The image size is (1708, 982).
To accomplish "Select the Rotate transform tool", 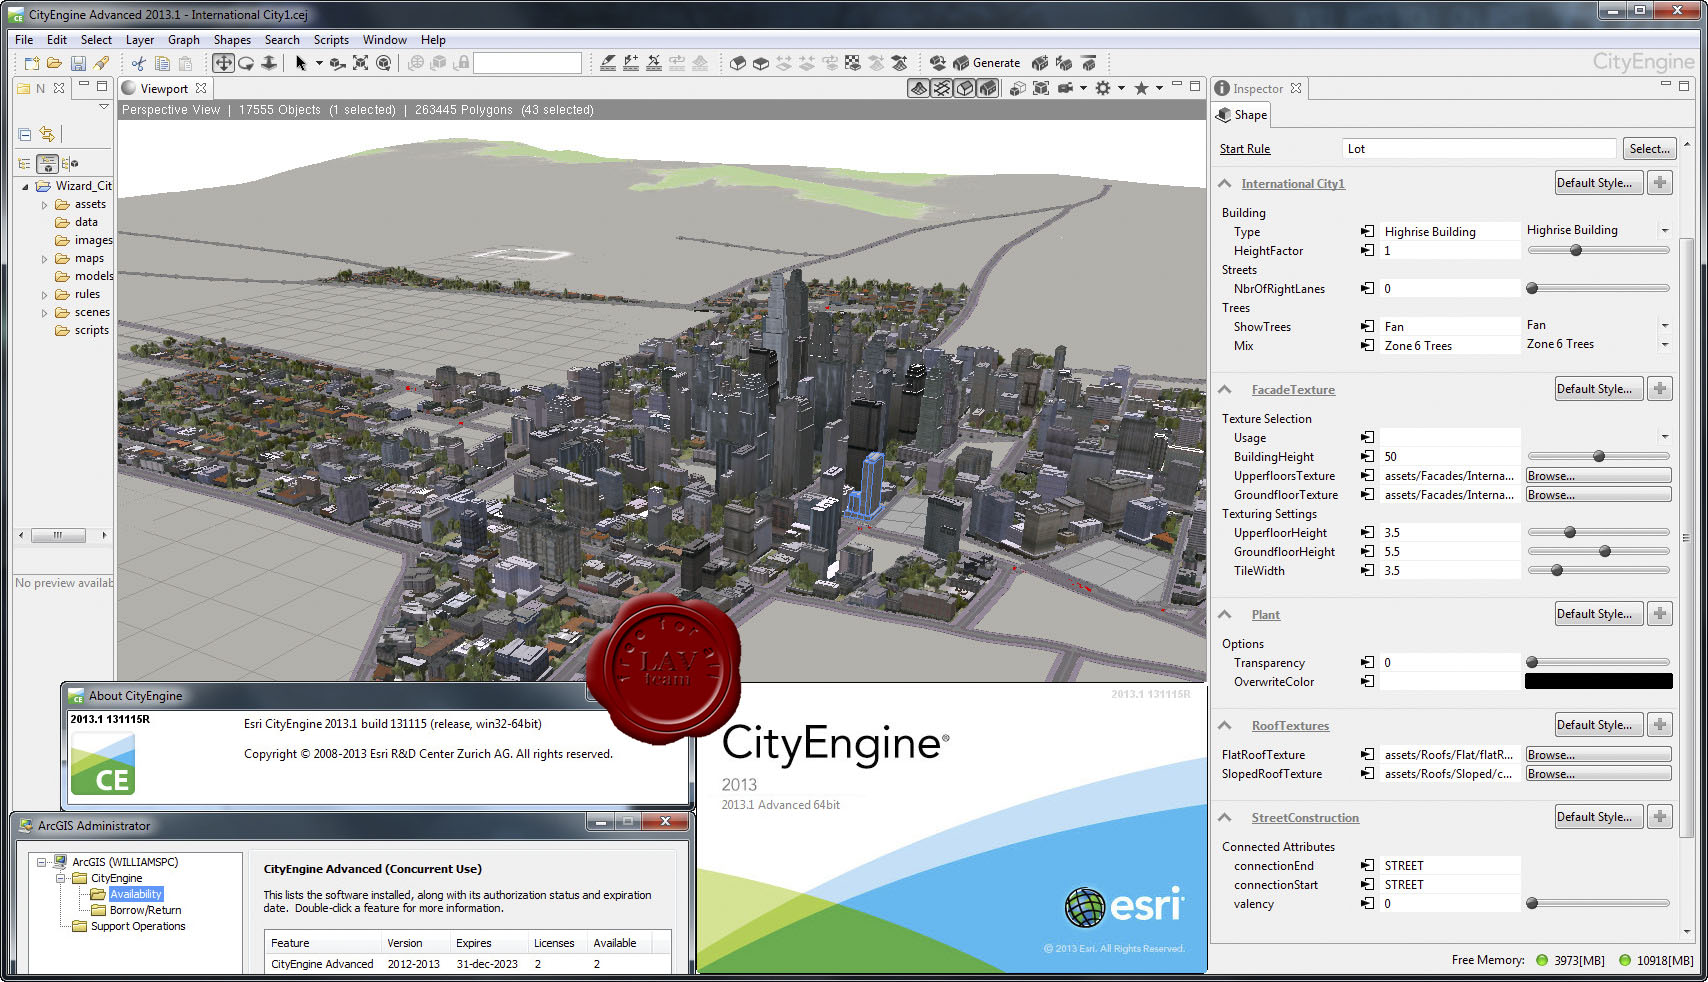I will coord(383,63).
